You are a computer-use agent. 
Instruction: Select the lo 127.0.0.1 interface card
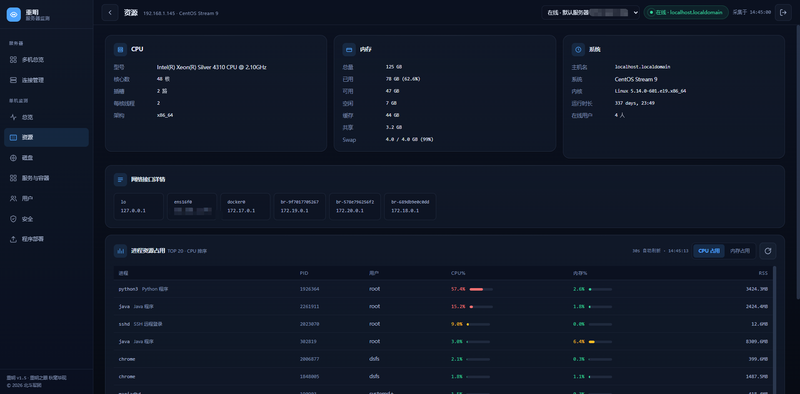pyautogui.click(x=139, y=206)
